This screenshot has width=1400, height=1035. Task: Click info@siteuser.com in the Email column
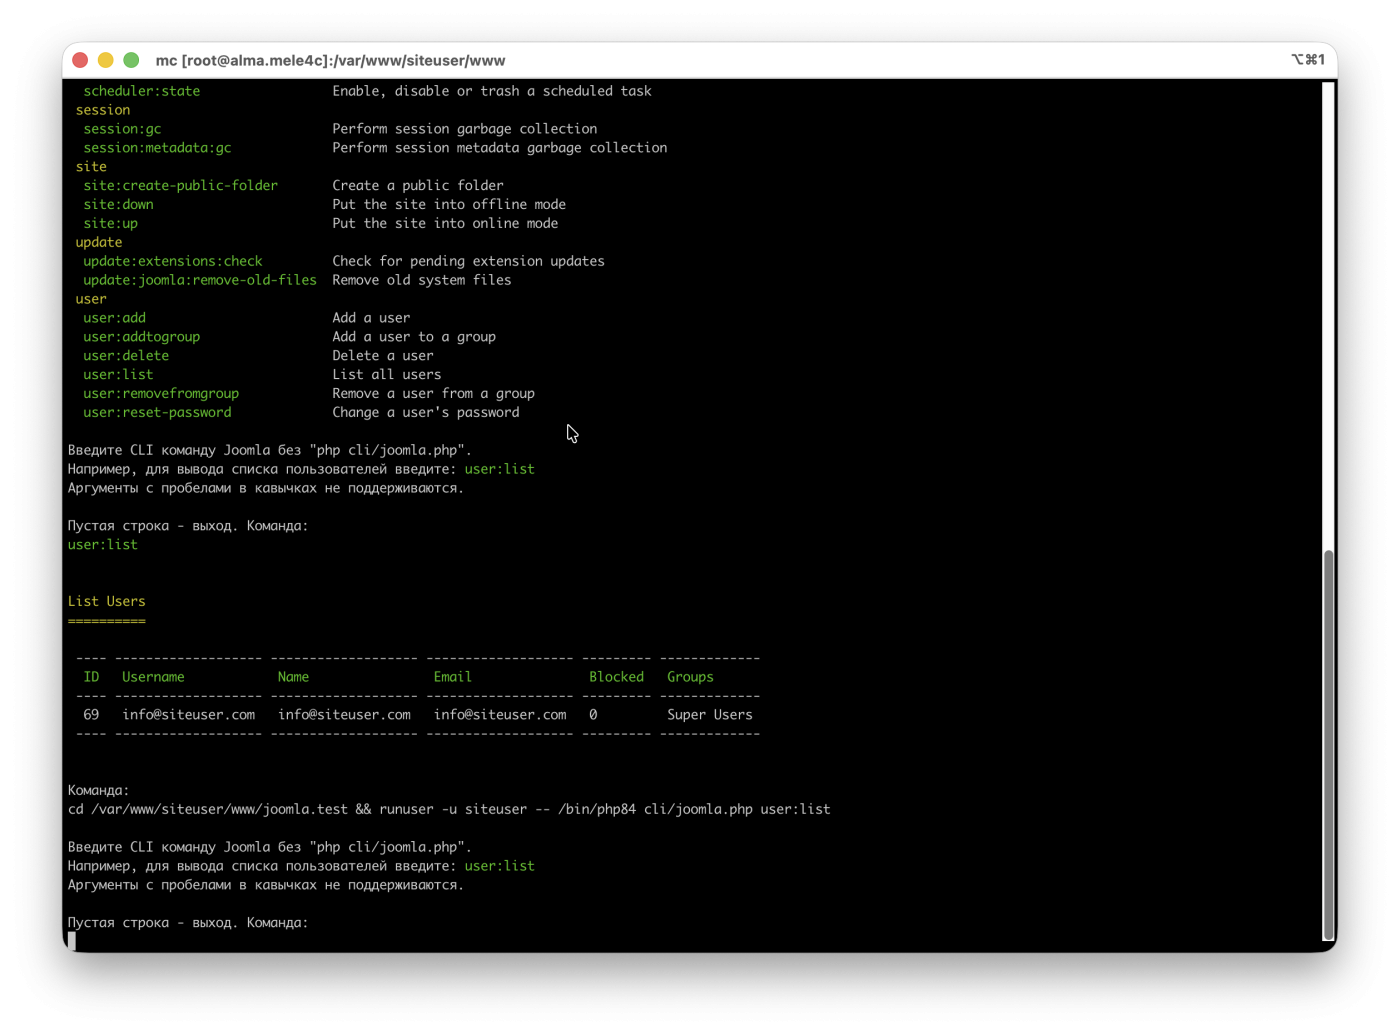[x=500, y=716]
